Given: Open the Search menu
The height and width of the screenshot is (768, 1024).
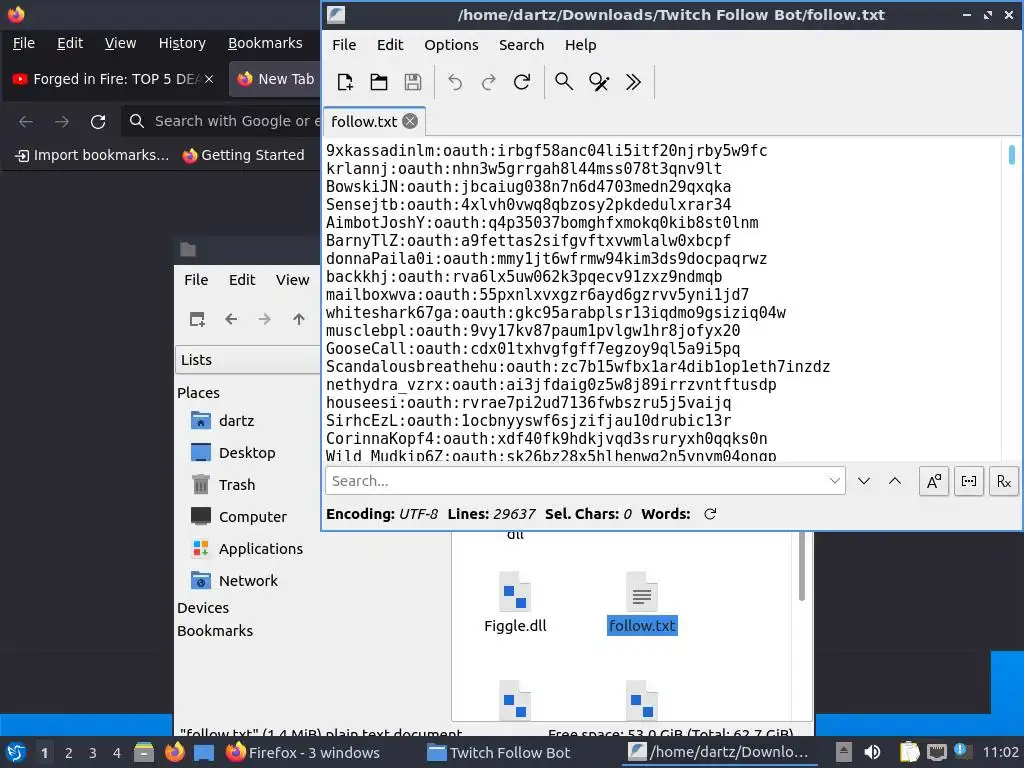Looking at the screenshot, I should tap(521, 45).
